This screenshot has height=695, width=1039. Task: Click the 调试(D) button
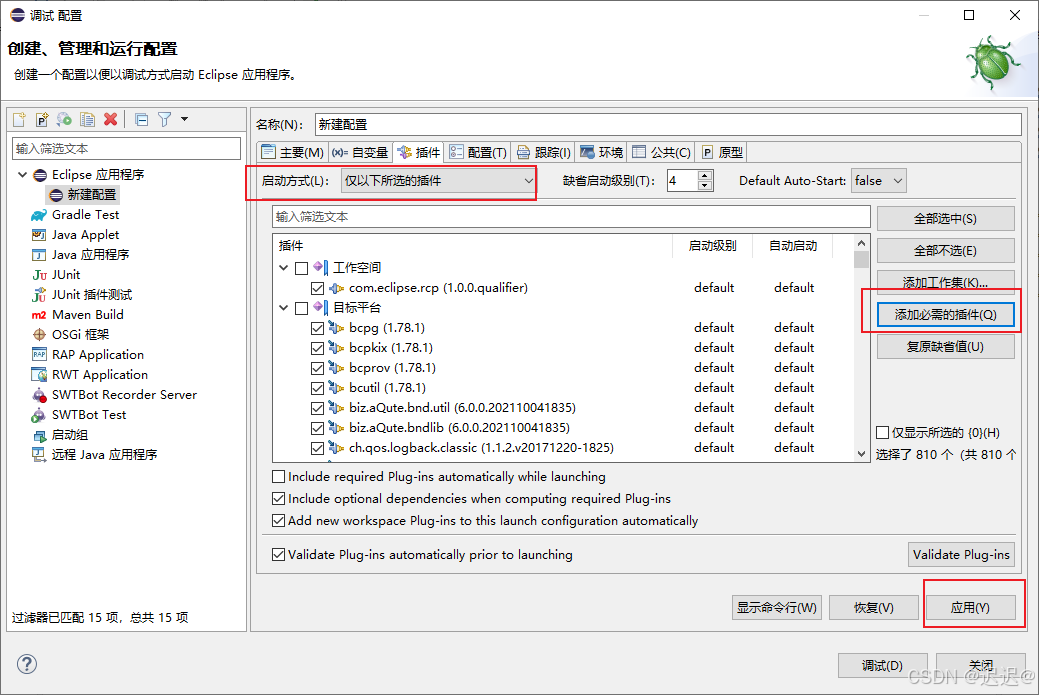[x=882, y=665]
